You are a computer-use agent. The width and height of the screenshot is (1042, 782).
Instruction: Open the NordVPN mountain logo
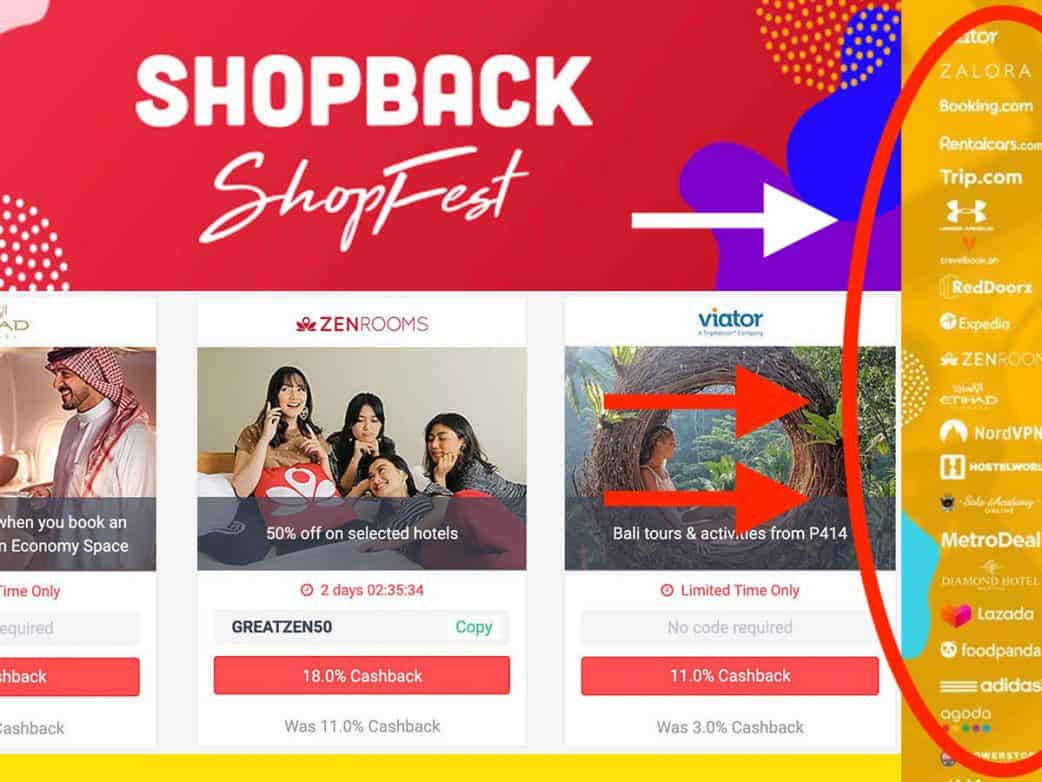990,432
